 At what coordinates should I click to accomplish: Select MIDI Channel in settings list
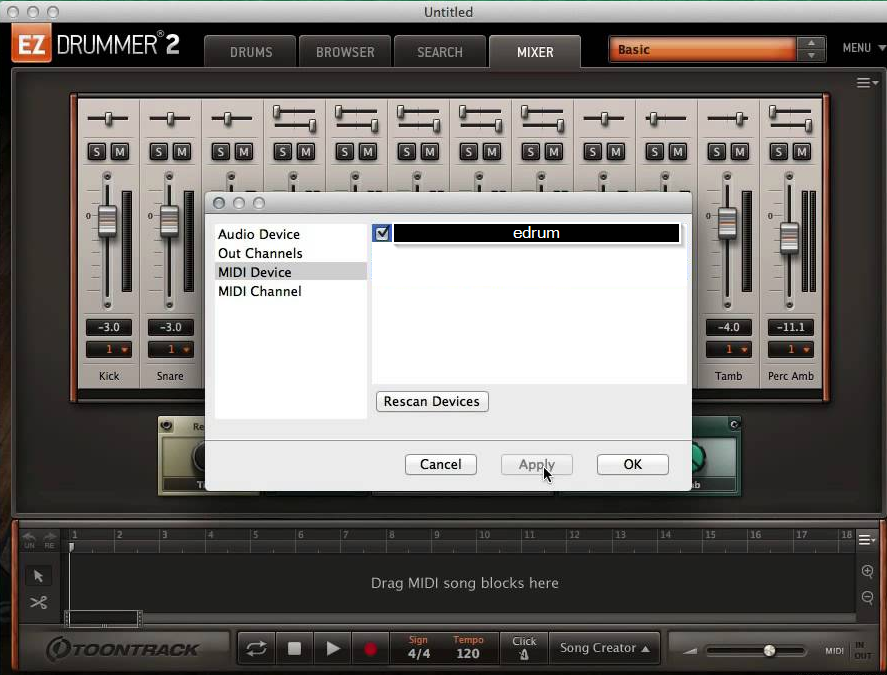click(291, 291)
